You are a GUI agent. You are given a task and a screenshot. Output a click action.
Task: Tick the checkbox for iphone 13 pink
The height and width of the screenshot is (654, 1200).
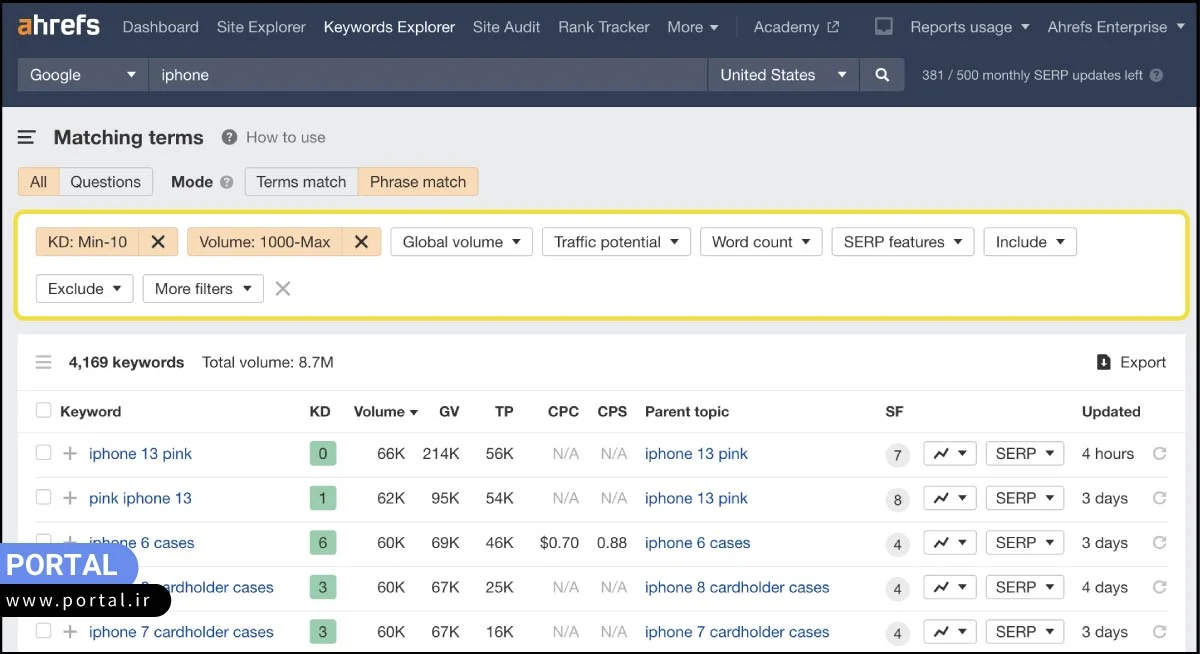(x=43, y=453)
